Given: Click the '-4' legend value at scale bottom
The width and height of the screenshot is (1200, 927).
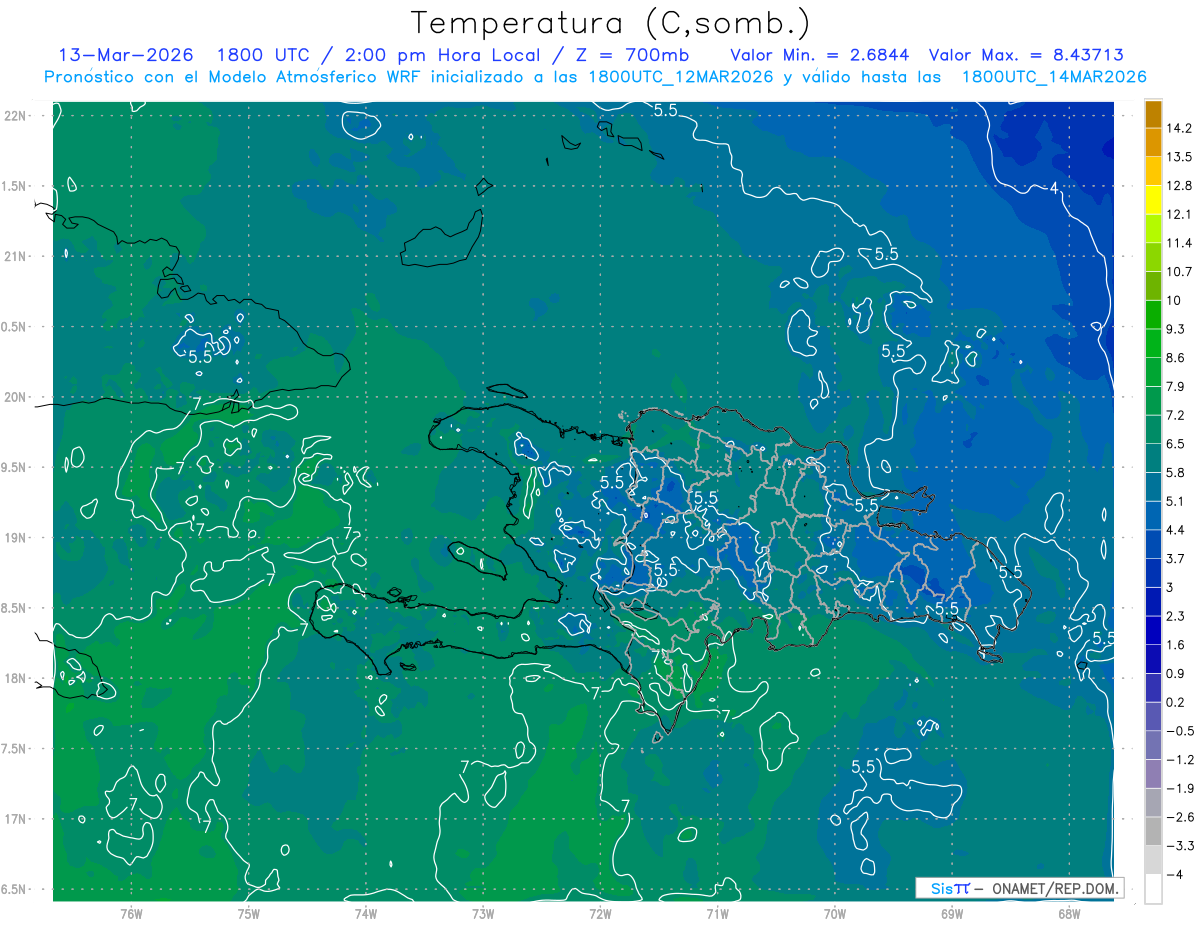Looking at the screenshot, I should tap(1173, 875).
